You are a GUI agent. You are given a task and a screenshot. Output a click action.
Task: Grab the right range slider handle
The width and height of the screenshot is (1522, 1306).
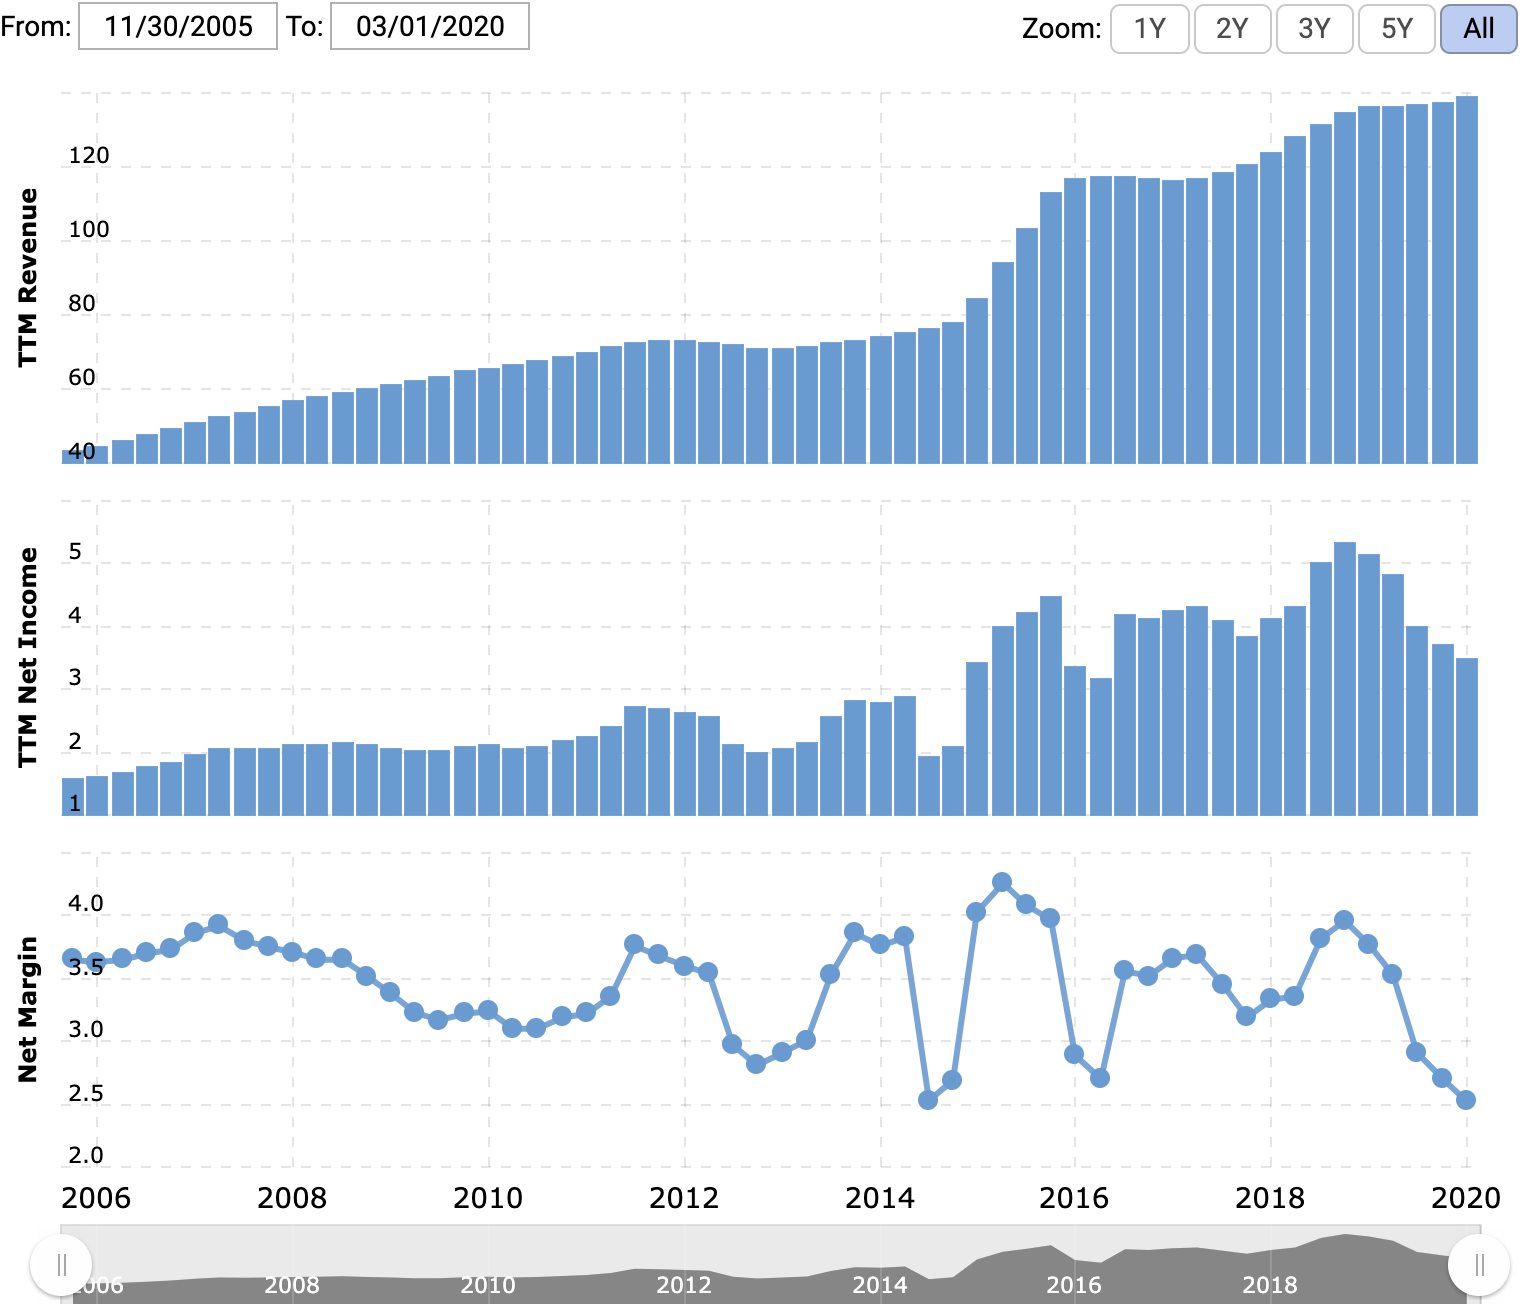click(x=1479, y=1265)
